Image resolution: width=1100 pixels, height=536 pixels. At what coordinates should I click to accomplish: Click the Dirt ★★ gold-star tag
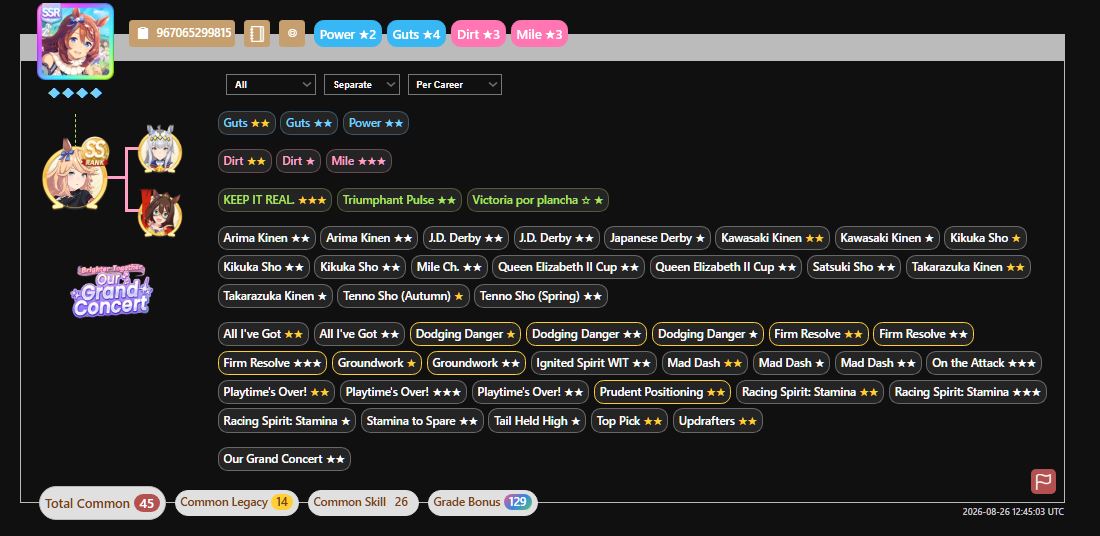(244, 161)
